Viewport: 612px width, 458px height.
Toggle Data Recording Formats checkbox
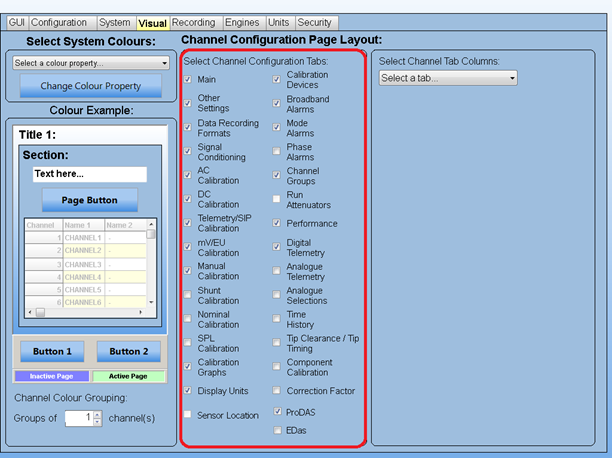[x=188, y=127]
